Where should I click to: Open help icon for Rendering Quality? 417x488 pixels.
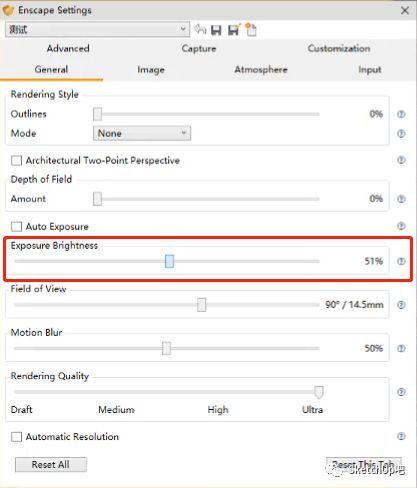(x=401, y=392)
